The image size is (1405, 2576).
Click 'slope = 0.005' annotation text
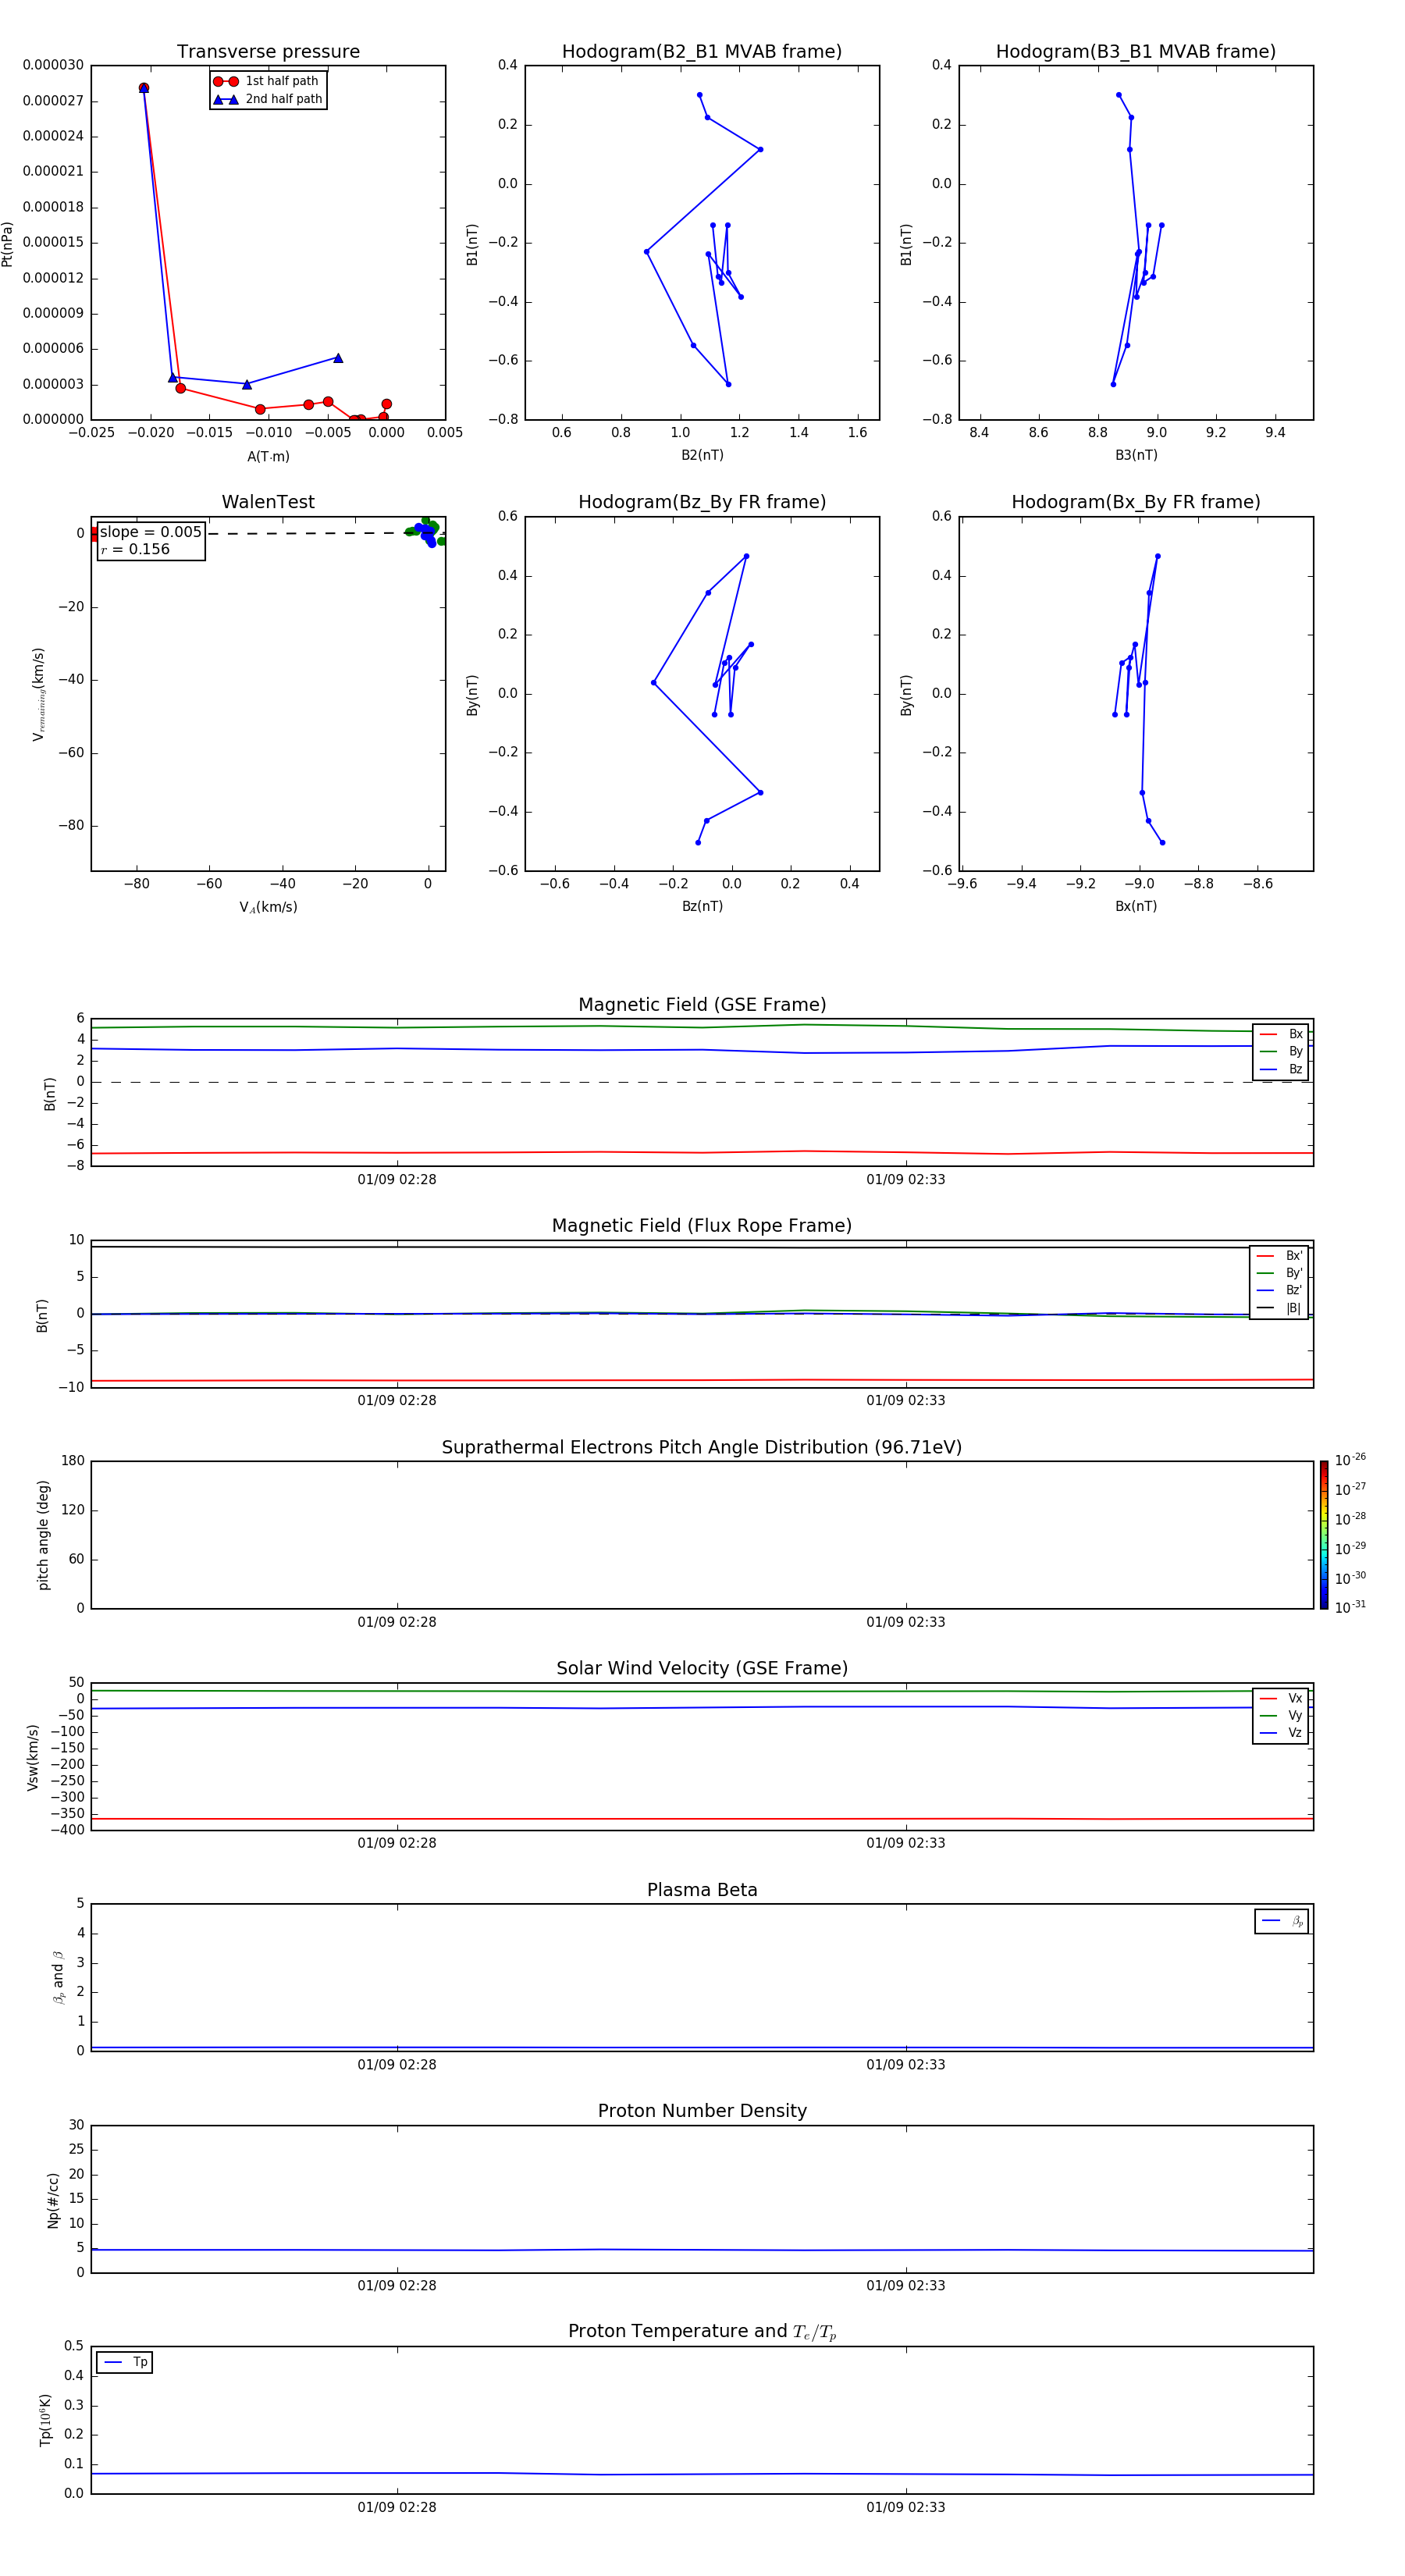pos(151,532)
